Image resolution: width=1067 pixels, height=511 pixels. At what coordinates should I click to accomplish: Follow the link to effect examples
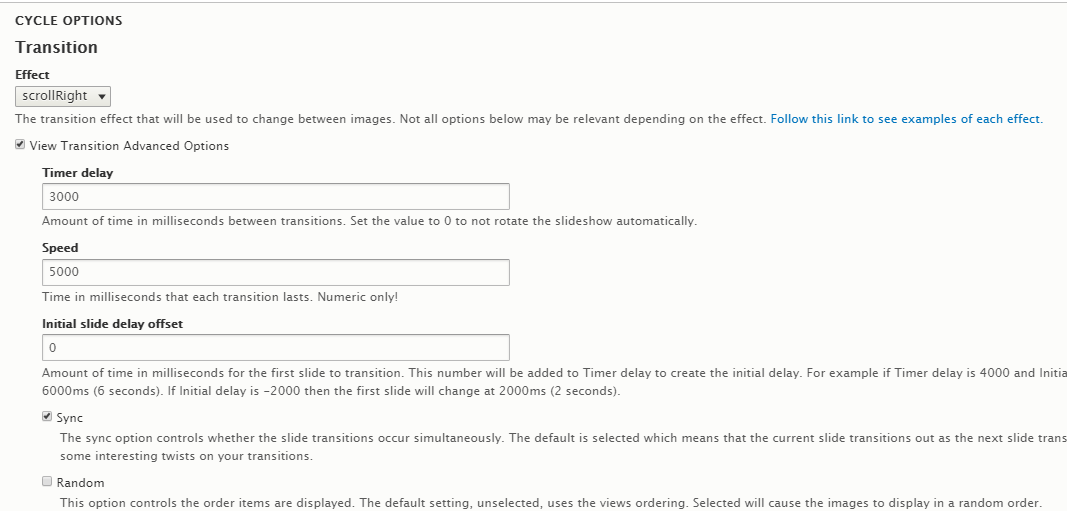click(906, 119)
